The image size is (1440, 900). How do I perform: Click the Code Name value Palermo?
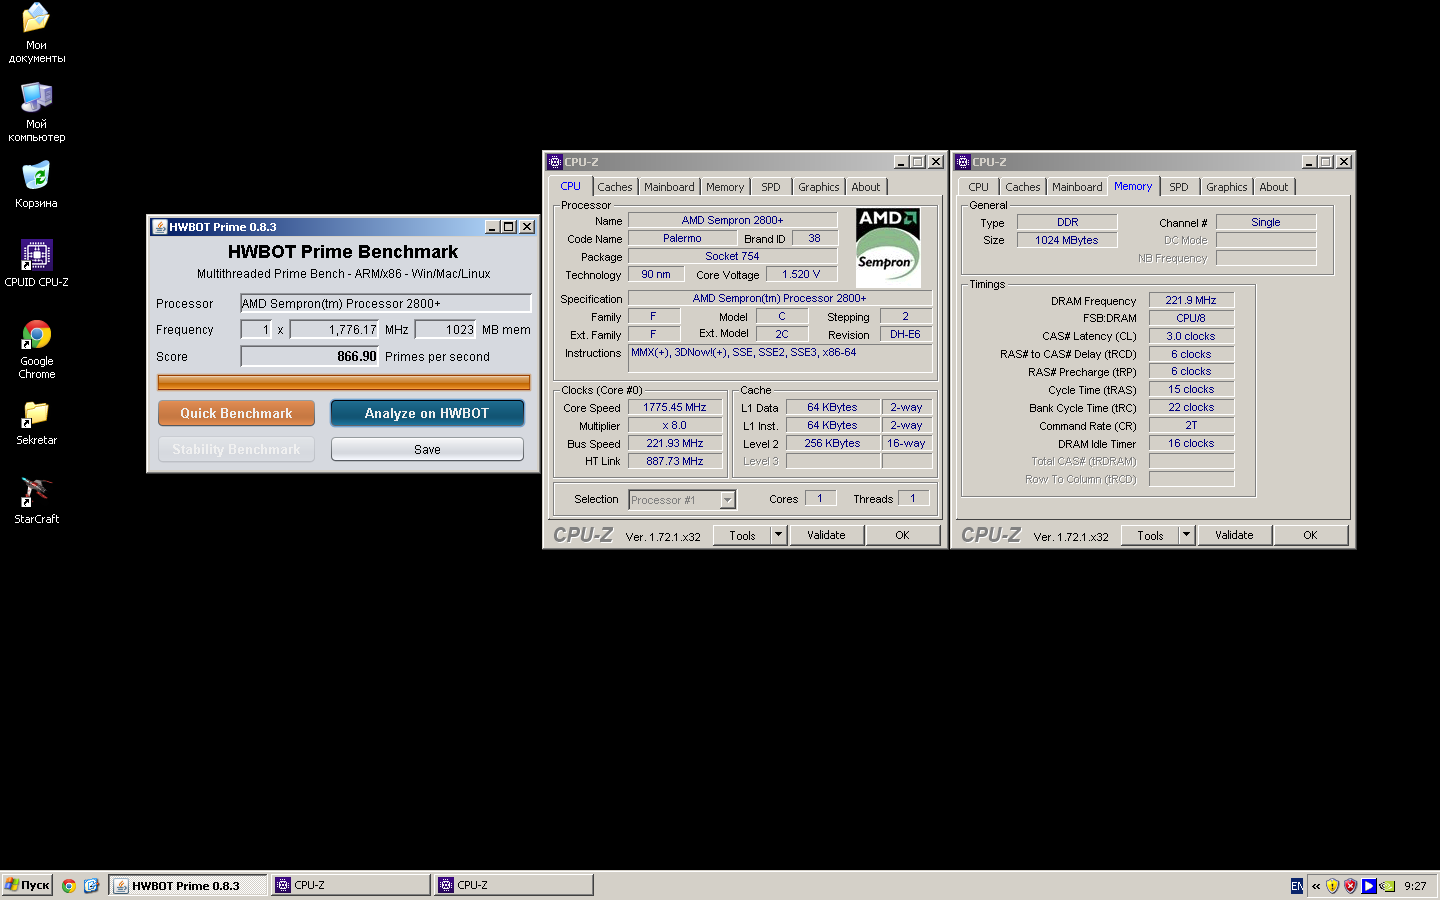[682, 238]
